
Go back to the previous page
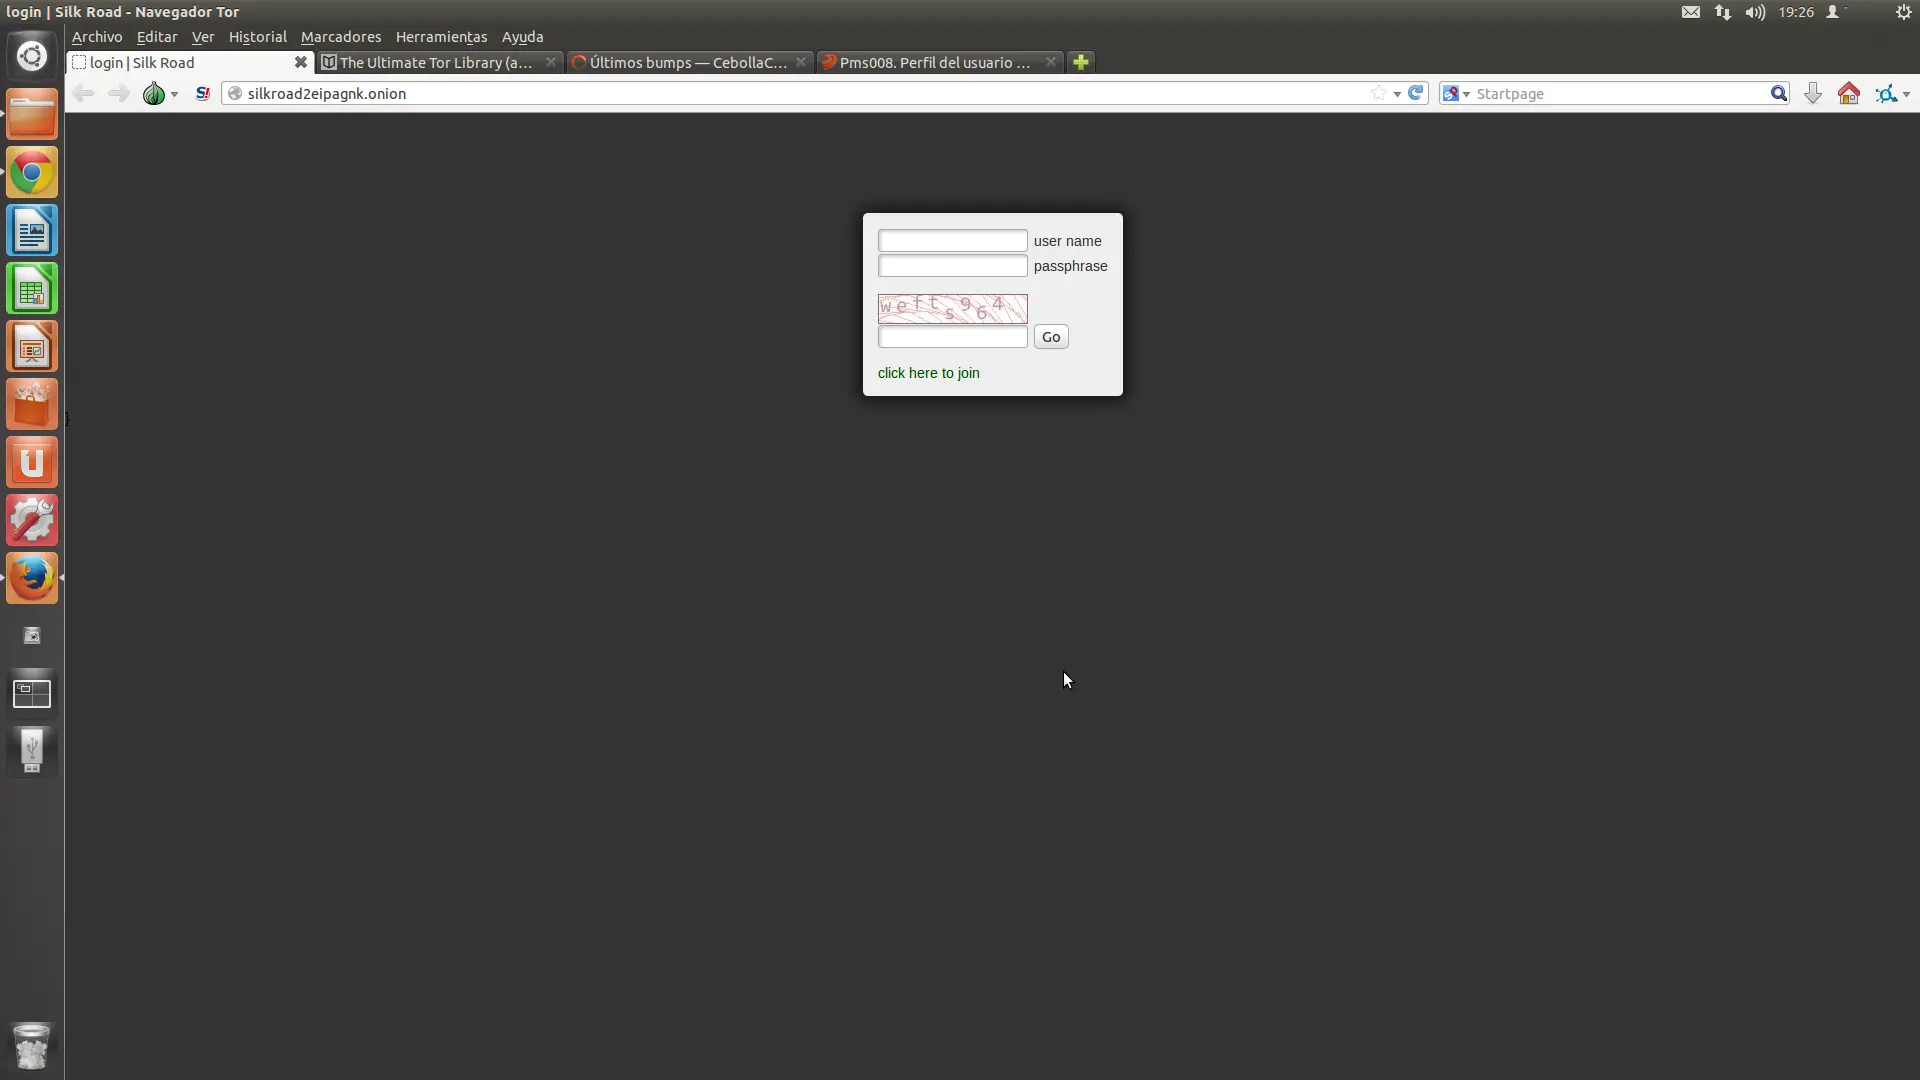coord(83,94)
